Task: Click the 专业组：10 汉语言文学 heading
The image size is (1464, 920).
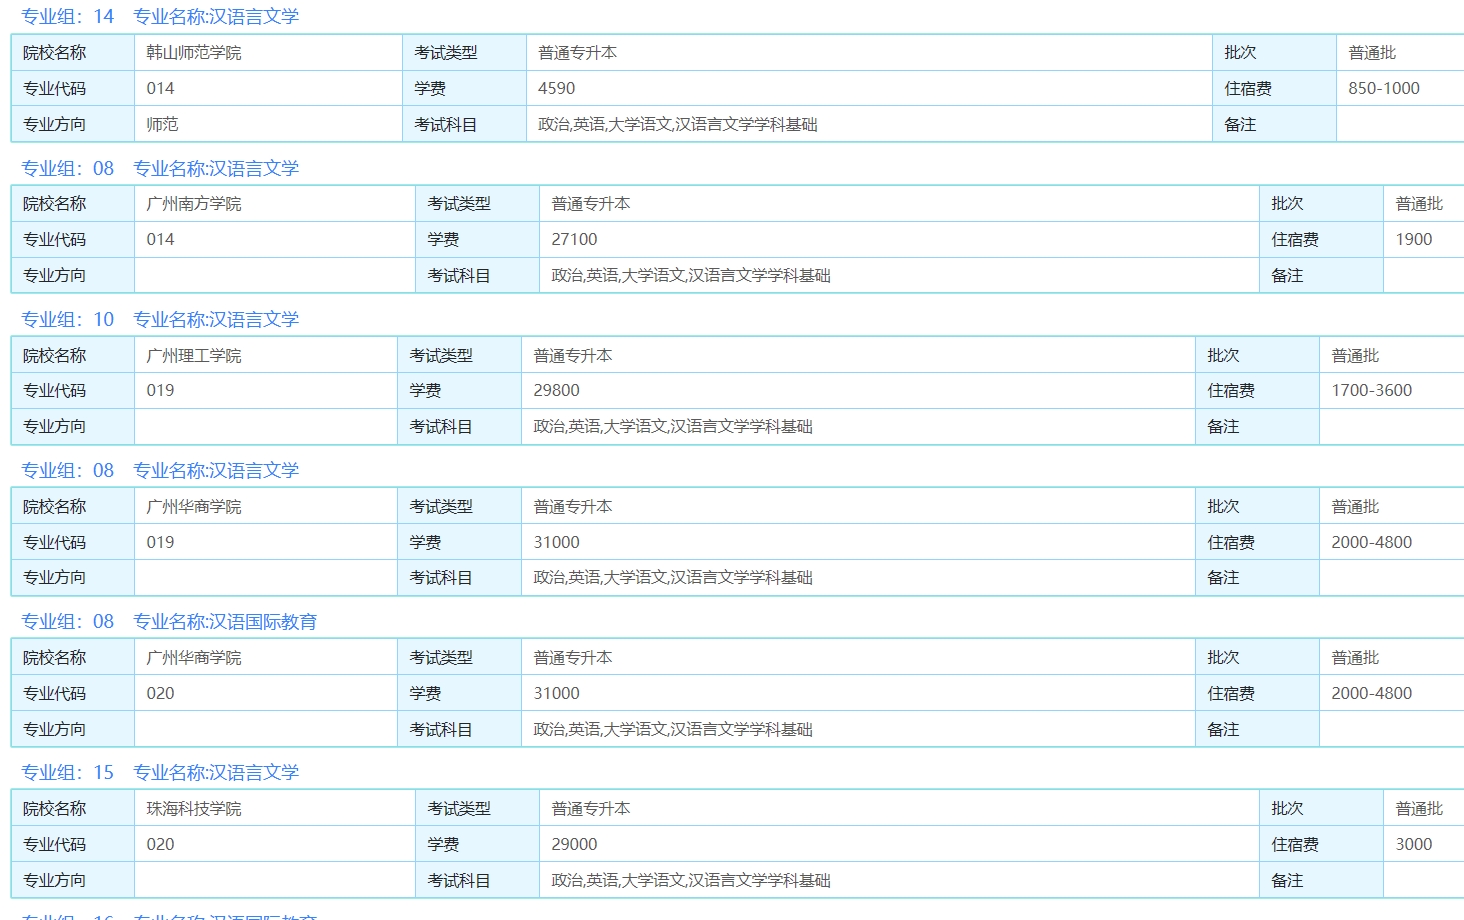Action: click(x=160, y=319)
